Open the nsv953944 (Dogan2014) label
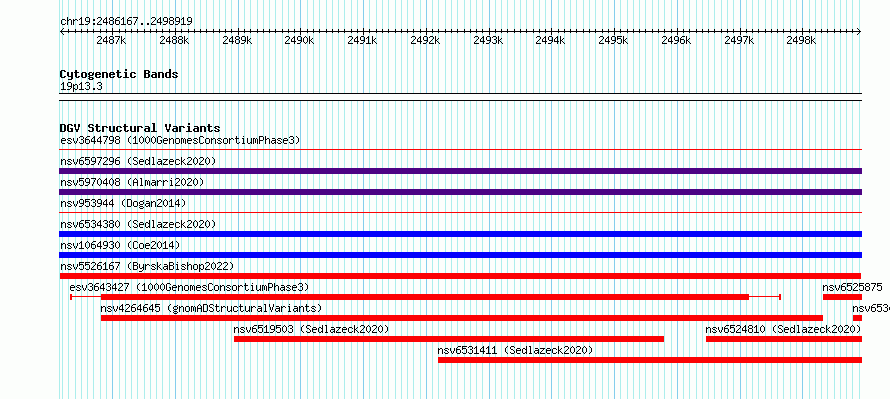The image size is (890, 399). click(123, 203)
